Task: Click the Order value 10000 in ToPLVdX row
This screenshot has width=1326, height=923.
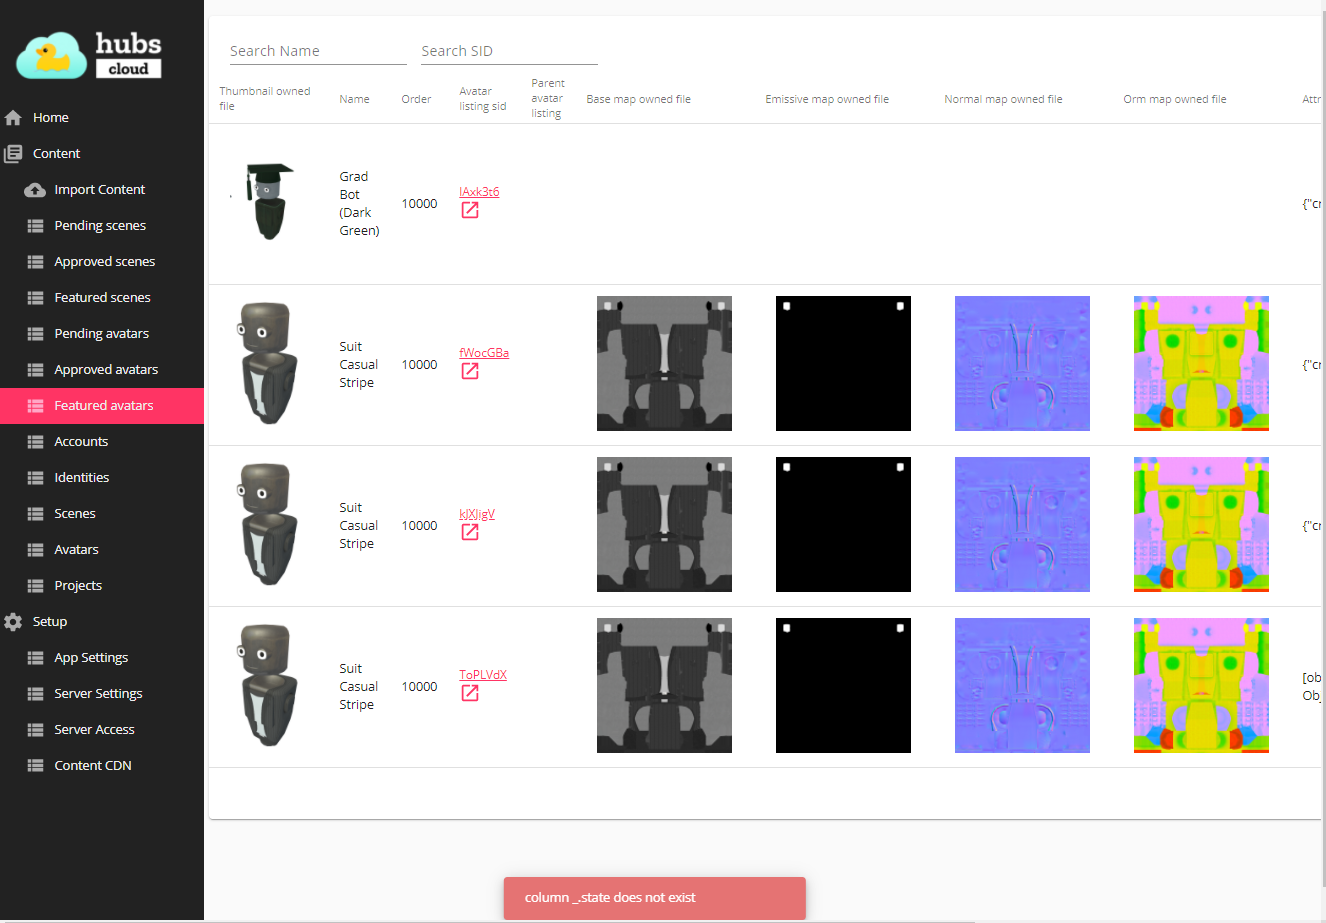Action: (419, 687)
